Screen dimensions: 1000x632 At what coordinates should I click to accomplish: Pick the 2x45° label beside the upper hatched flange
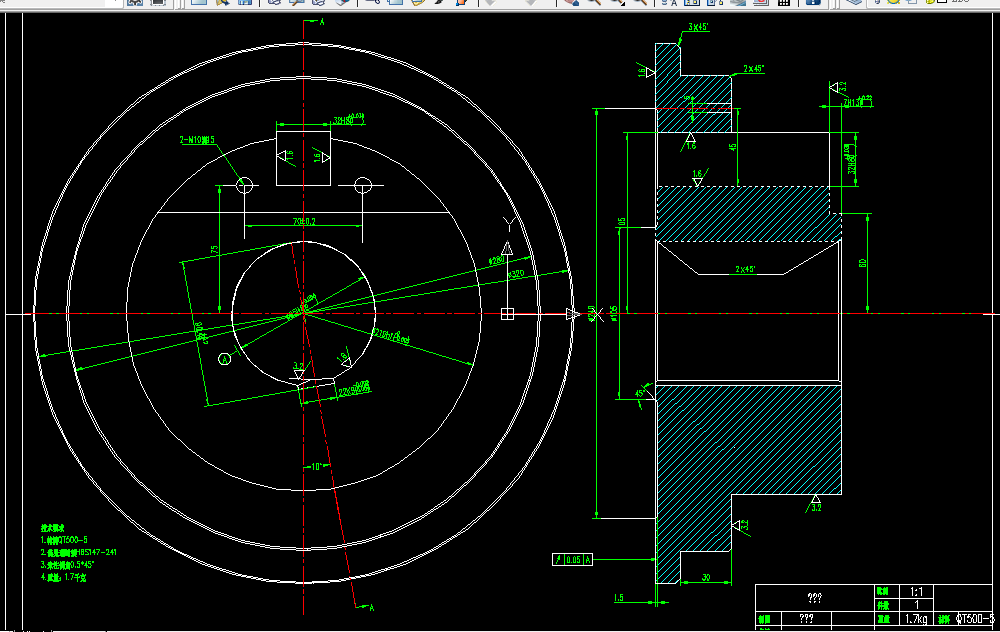point(753,69)
